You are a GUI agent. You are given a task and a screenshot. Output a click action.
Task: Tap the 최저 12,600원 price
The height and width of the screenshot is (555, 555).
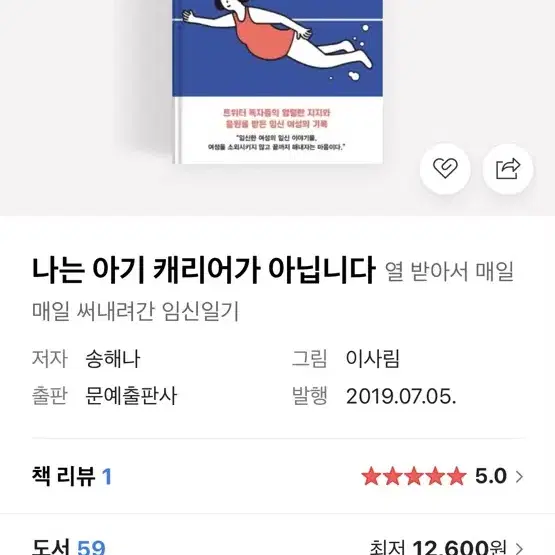coord(437,547)
